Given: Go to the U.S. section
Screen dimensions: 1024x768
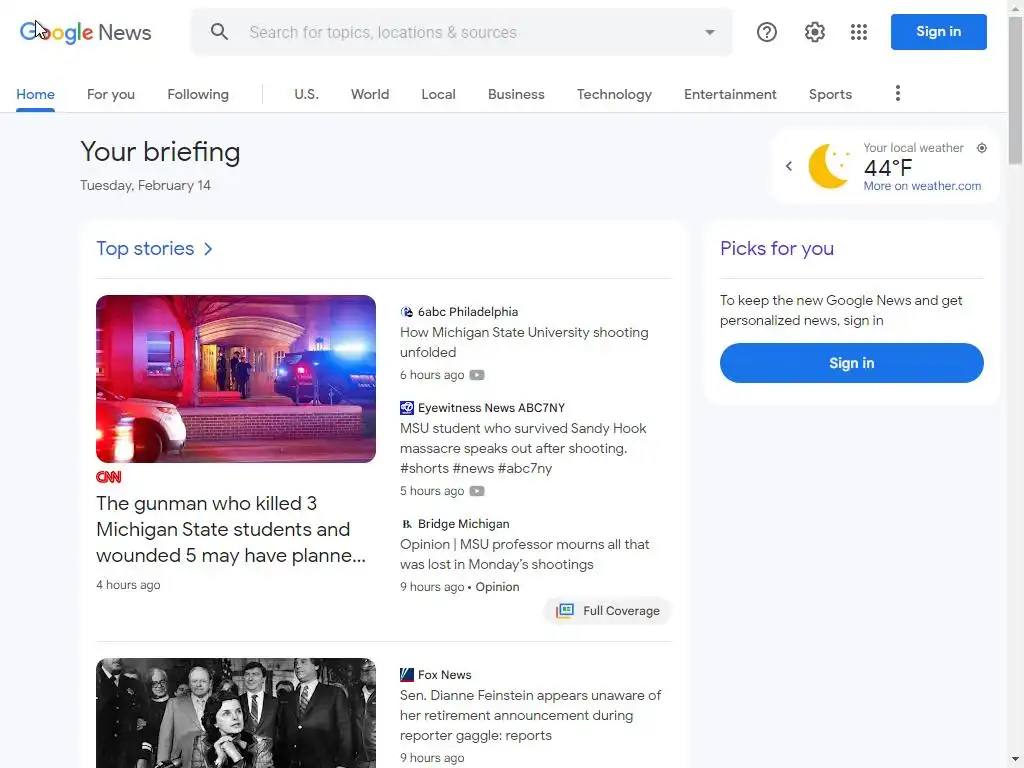Looking at the screenshot, I should (x=306, y=94).
